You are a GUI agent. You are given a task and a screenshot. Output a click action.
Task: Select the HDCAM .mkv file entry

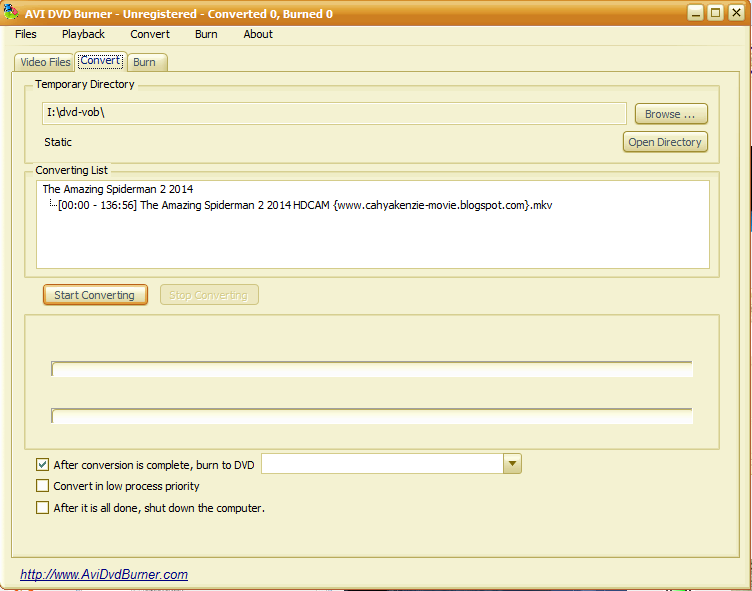tap(305, 205)
